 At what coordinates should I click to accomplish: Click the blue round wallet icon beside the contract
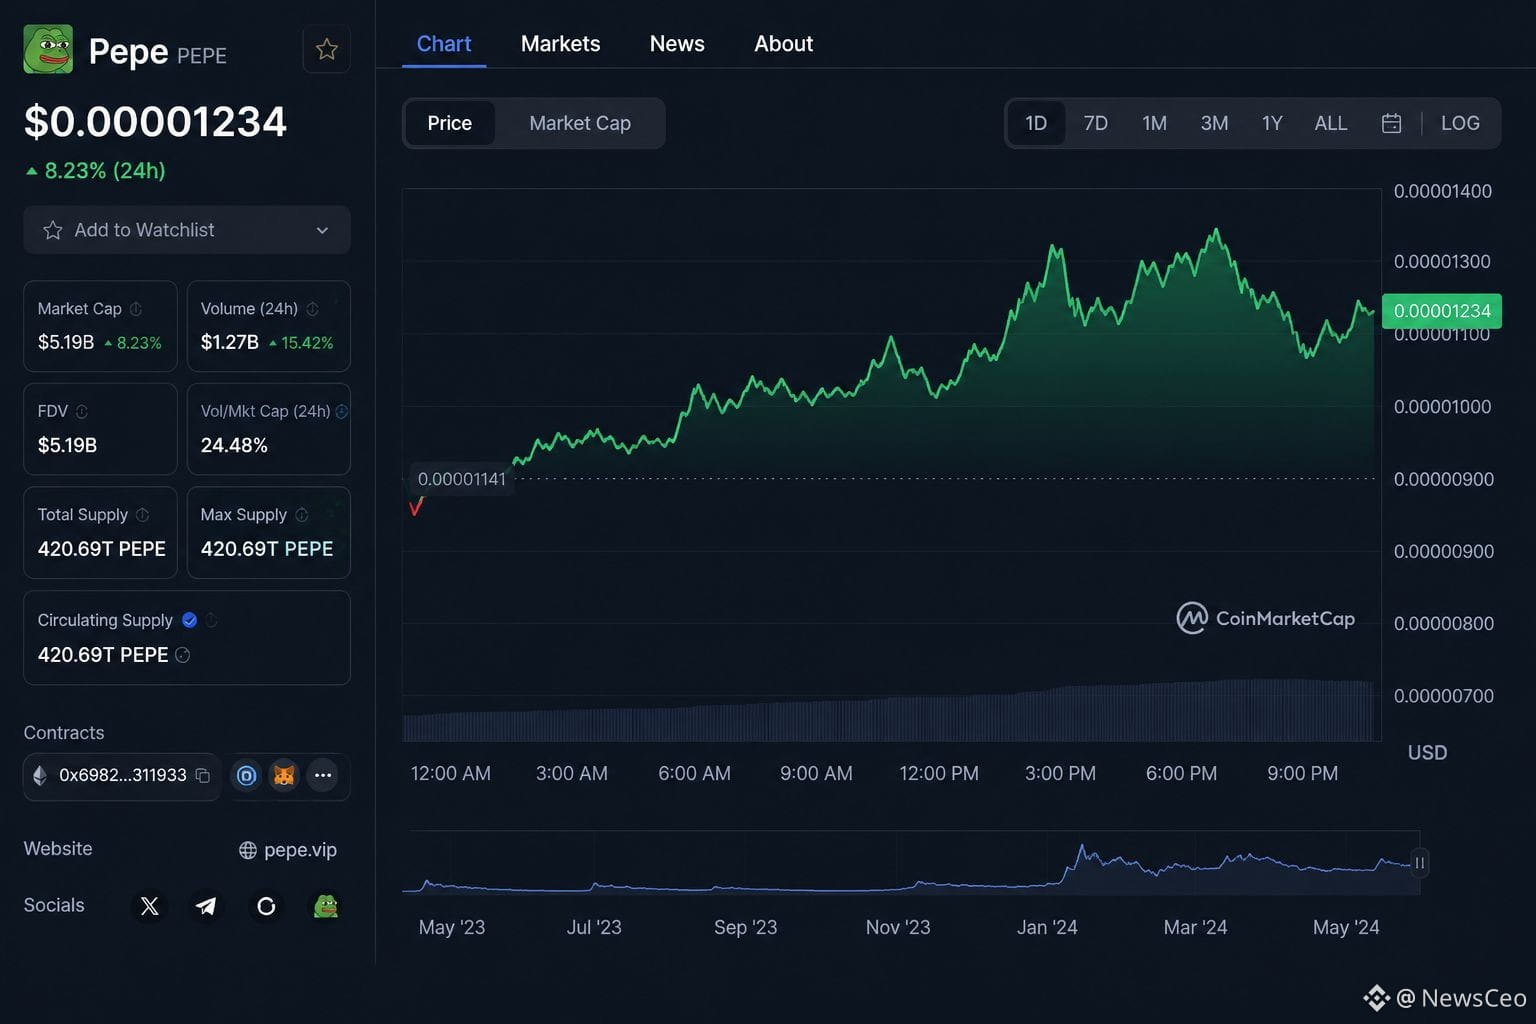point(246,775)
